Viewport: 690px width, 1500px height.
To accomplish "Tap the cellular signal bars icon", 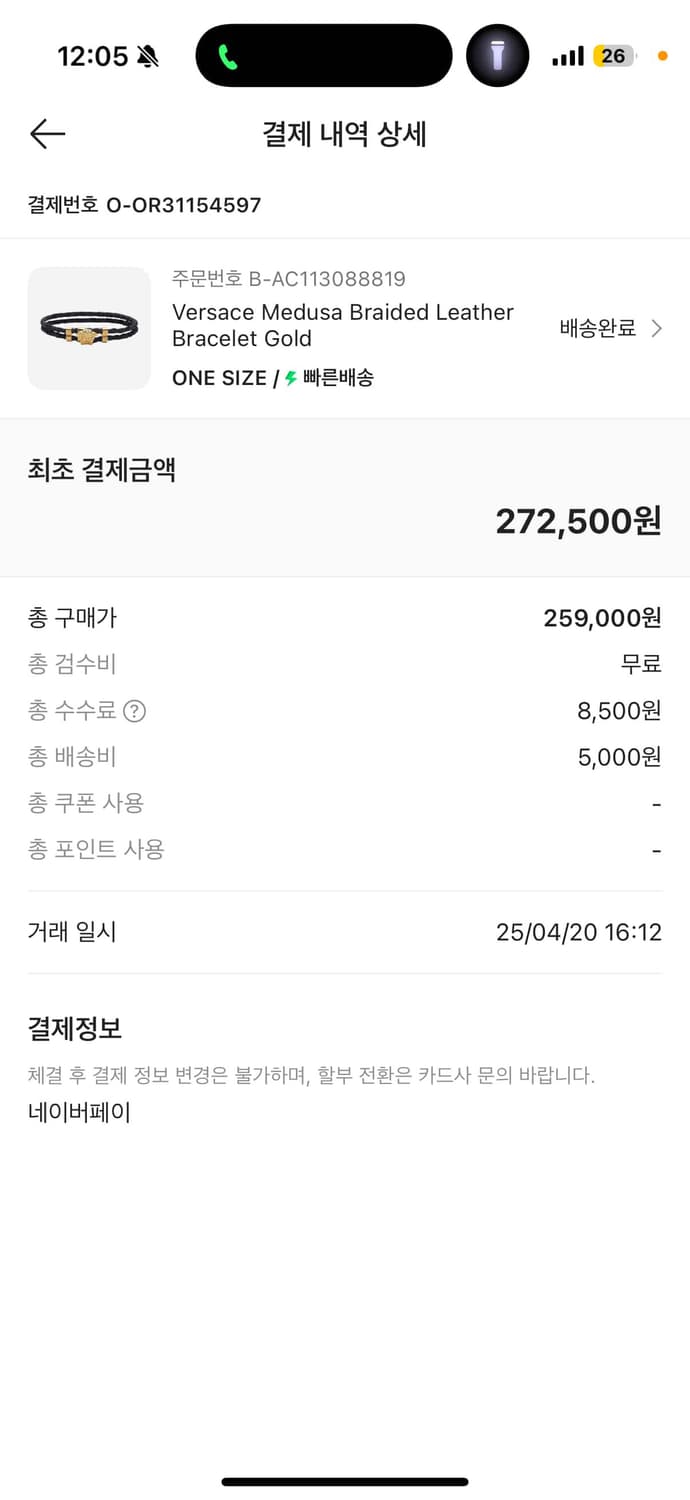I will tap(567, 57).
